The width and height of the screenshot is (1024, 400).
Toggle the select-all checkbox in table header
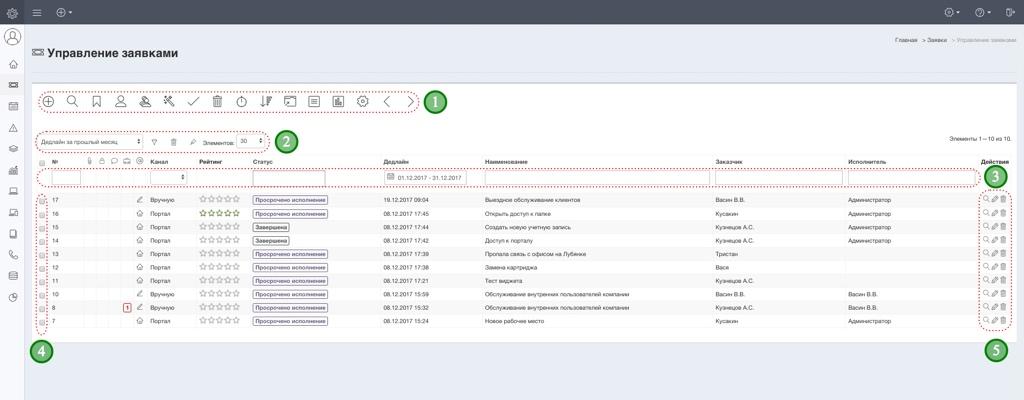(x=41, y=162)
